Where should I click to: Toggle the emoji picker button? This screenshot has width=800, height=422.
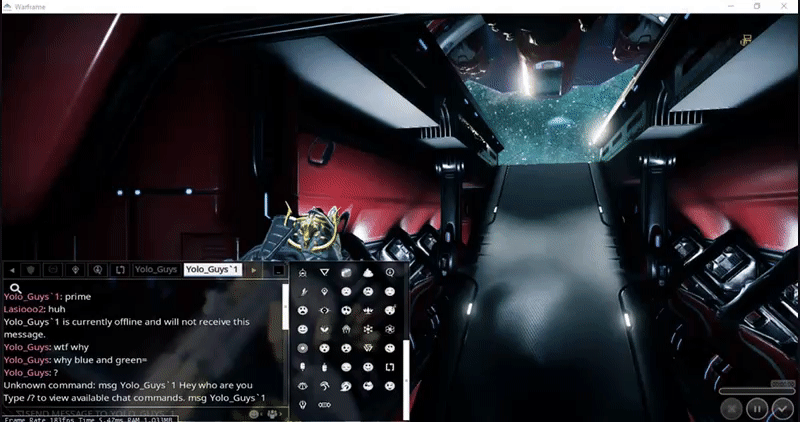click(254, 414)
